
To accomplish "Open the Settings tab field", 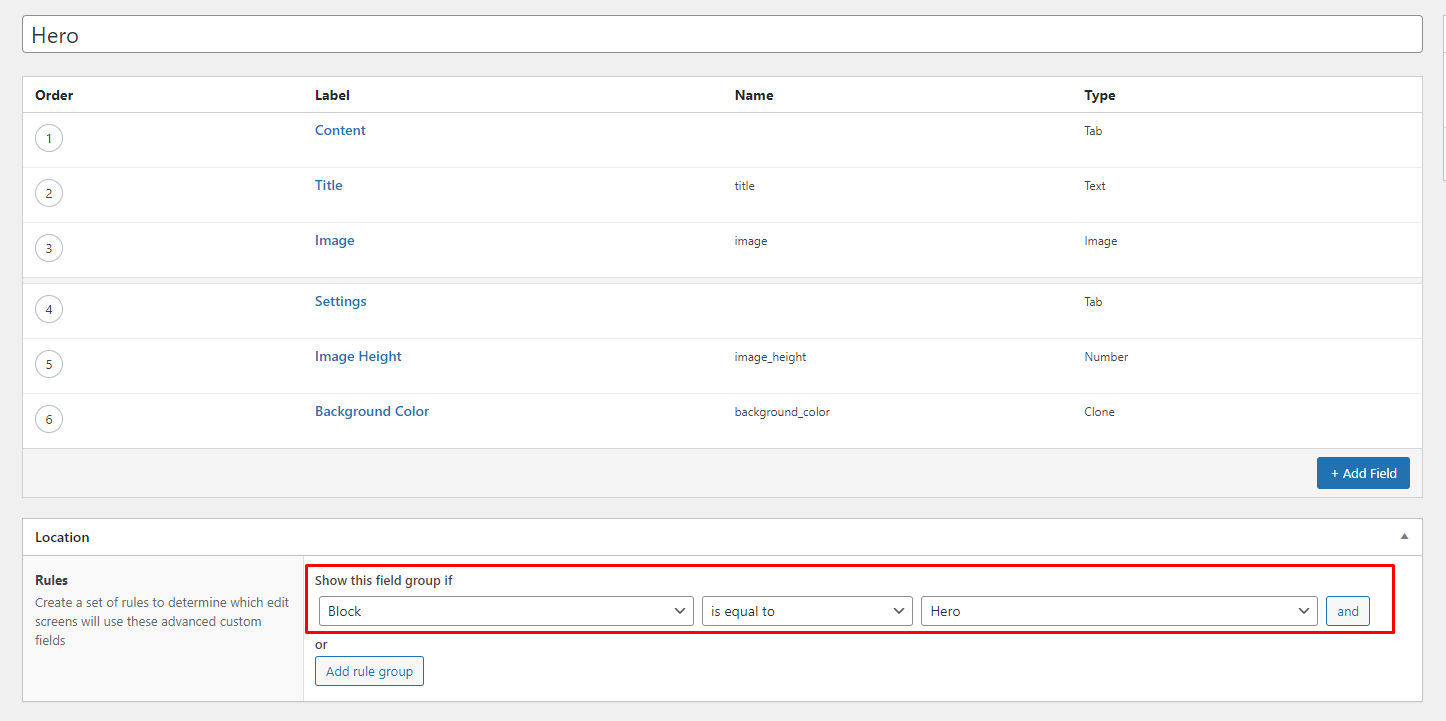I will tap(340, 301).
